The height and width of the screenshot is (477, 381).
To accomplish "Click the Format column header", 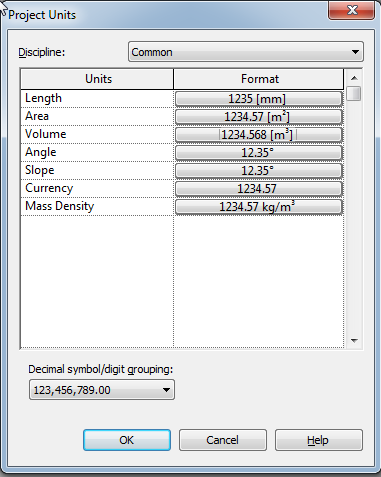I will click(x=259, y=79).
